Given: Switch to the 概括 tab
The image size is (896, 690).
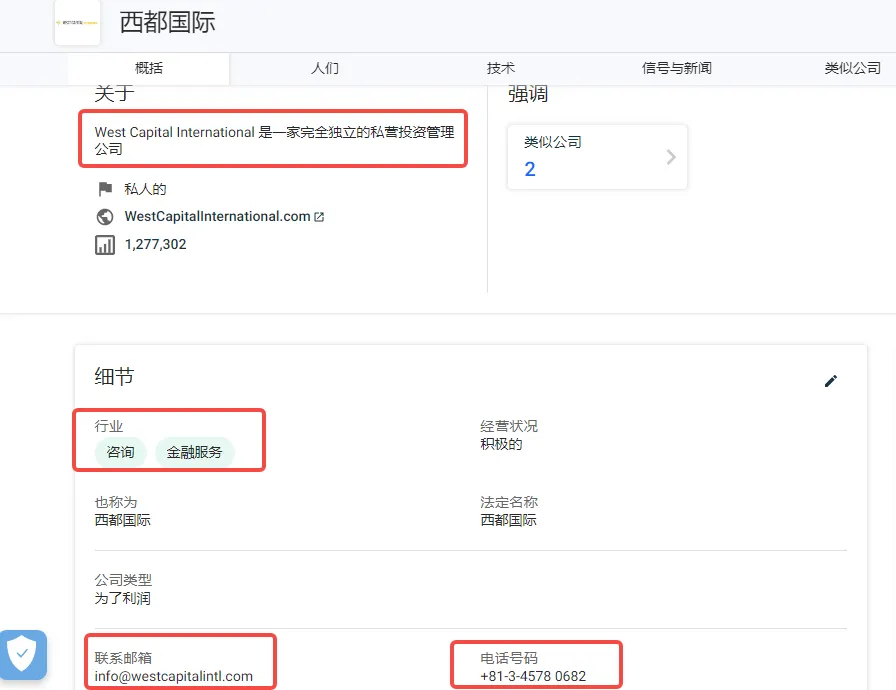Looking at the screenshot, I should 149,69.
